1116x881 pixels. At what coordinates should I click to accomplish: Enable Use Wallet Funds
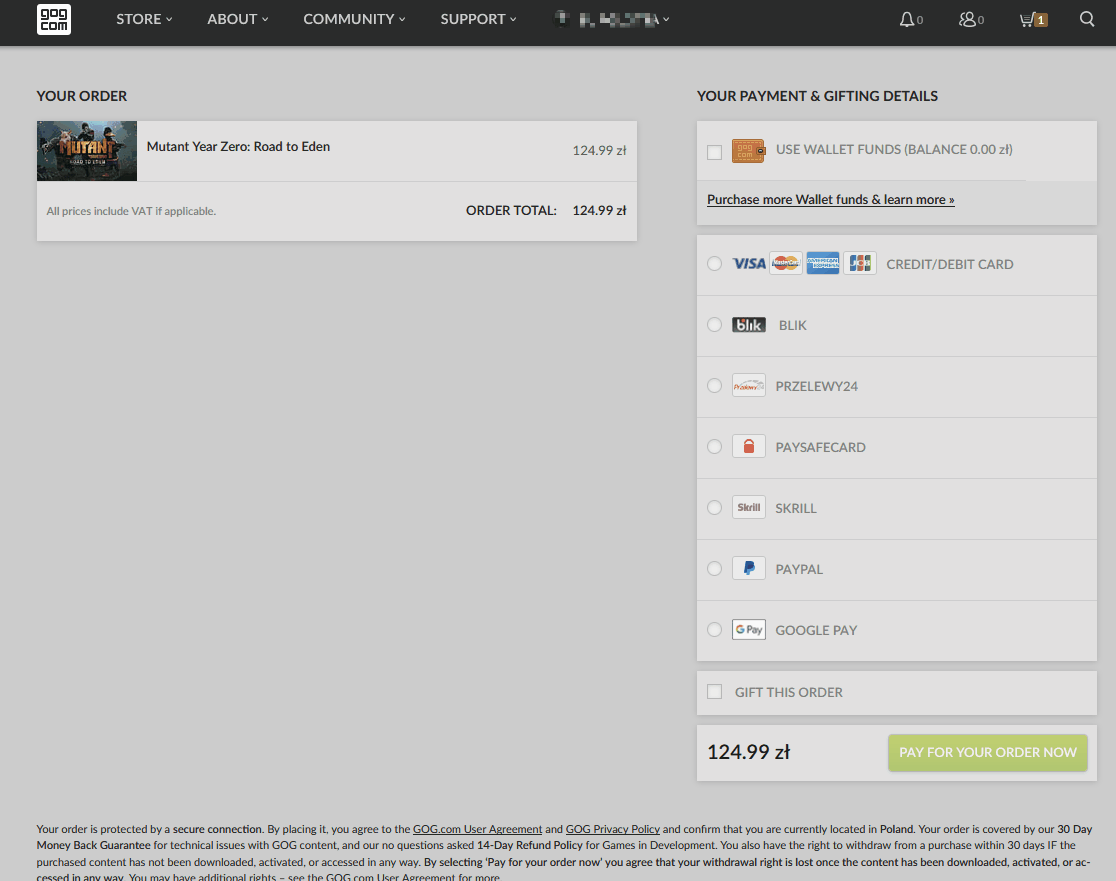715,151
